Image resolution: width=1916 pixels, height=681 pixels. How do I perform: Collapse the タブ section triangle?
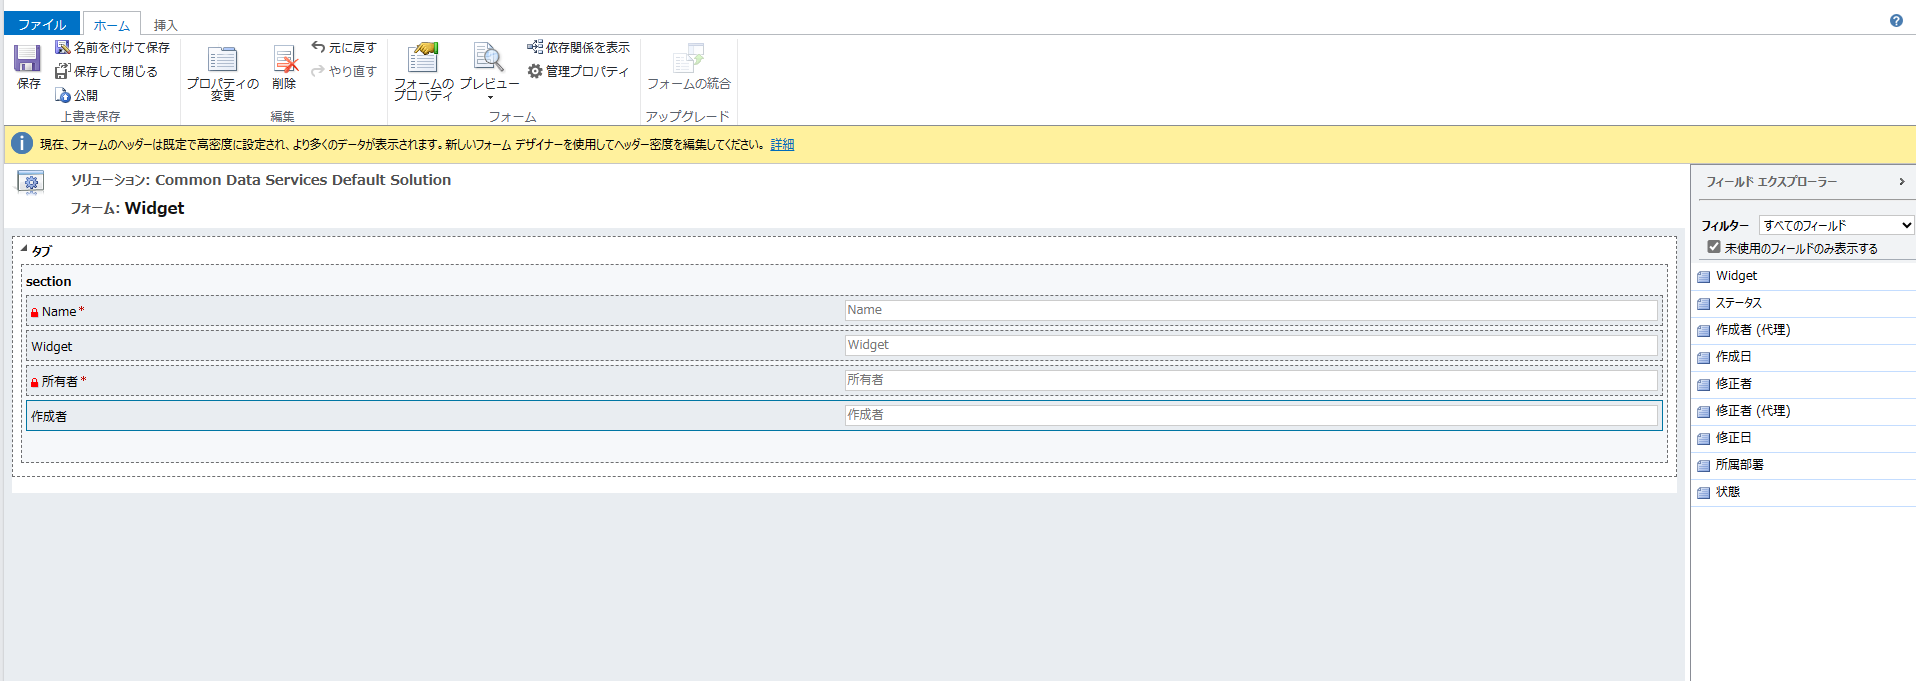click(24, 249)
